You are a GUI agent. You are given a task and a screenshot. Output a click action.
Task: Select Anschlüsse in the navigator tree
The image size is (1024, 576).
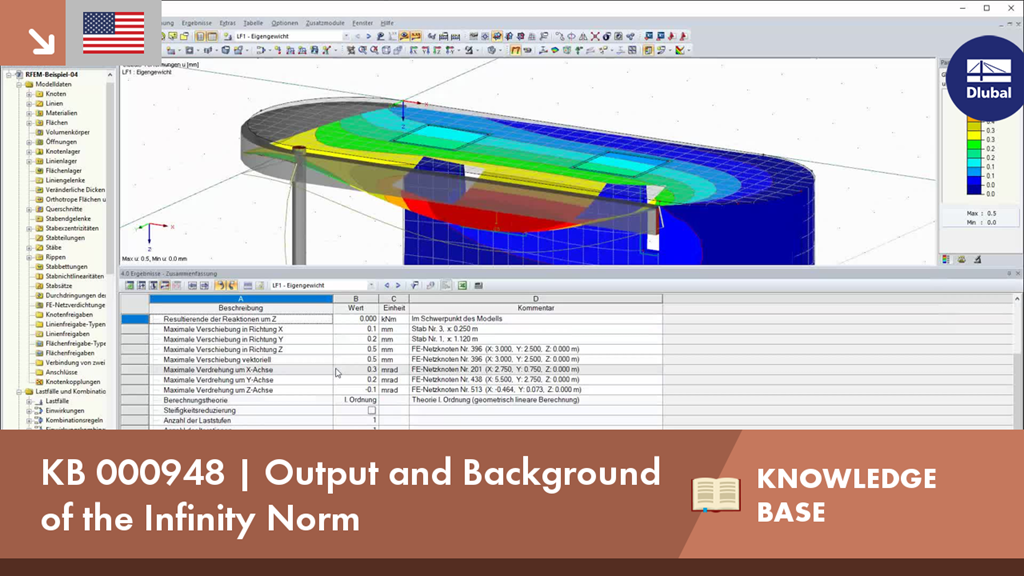point(61,372)
